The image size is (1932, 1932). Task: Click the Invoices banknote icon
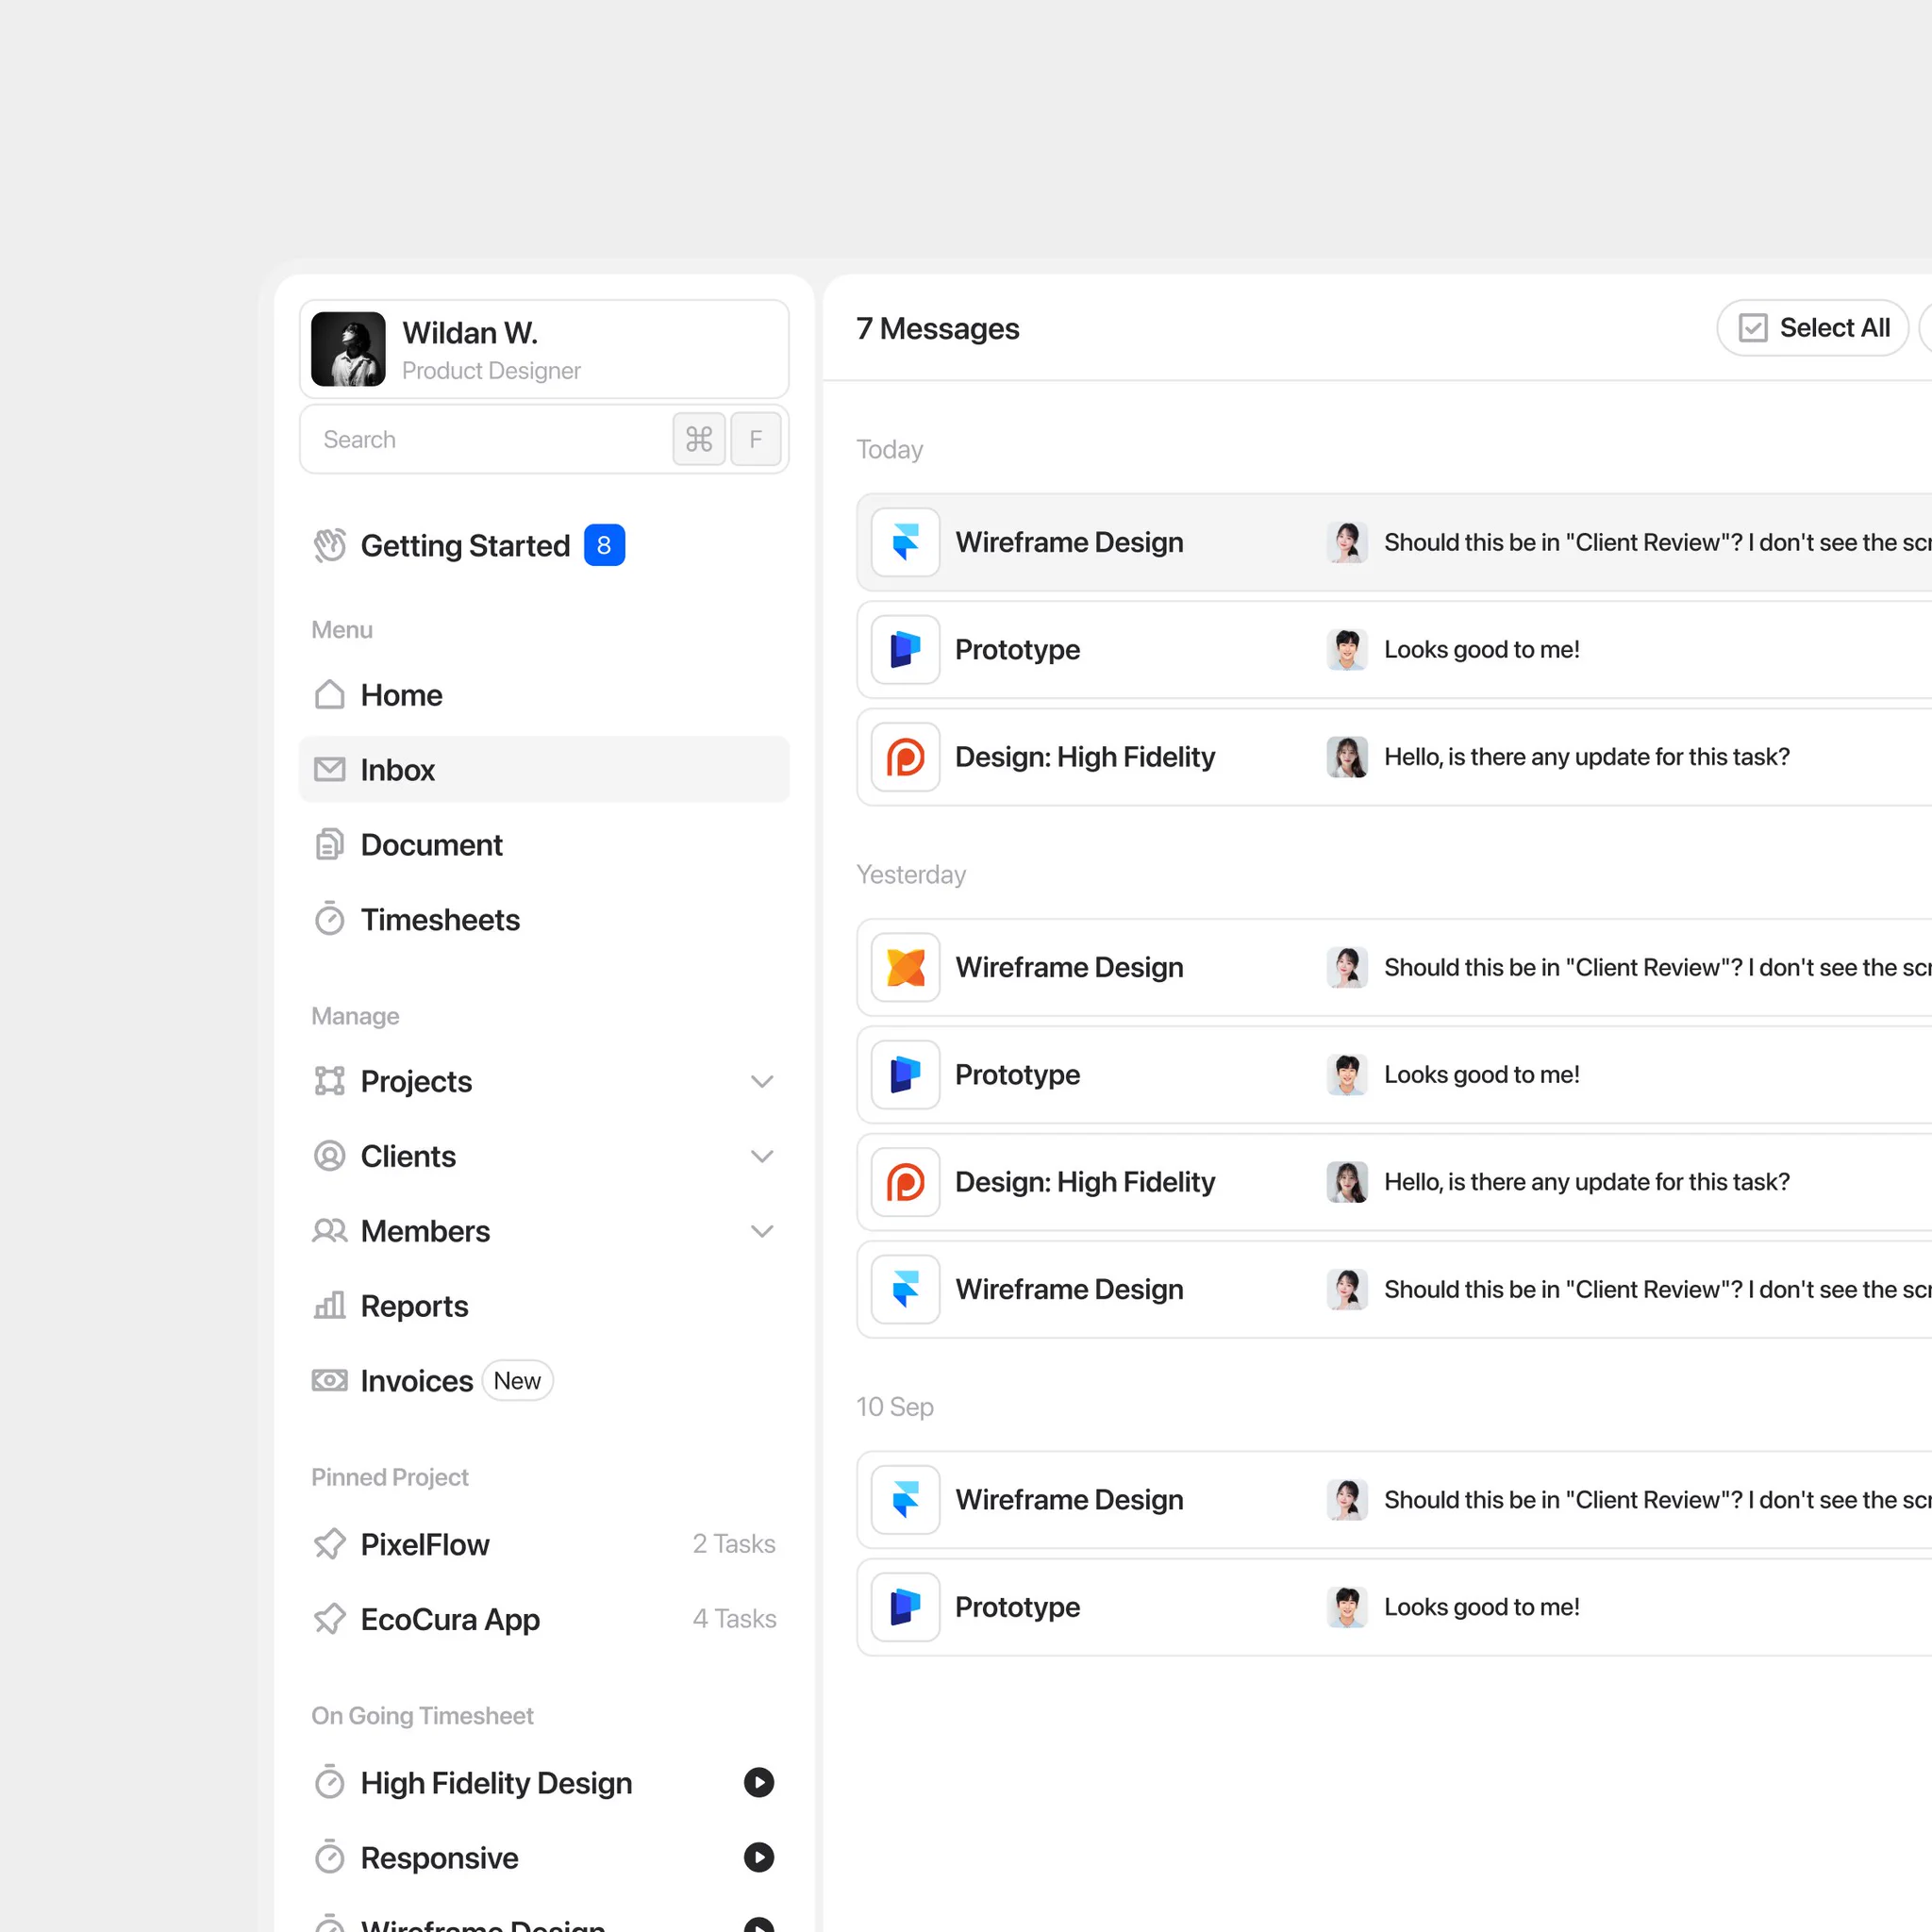click(x=329, y=1380)
